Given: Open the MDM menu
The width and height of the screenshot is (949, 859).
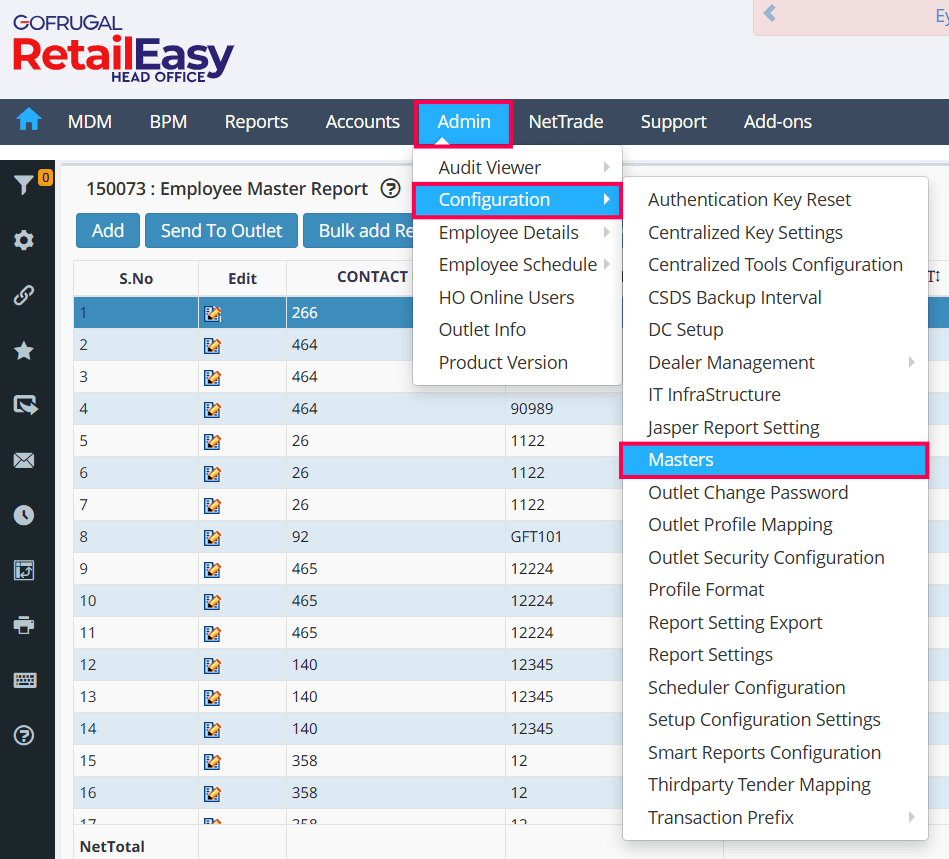Looking at the screenshot, I should tap(90, 122).
